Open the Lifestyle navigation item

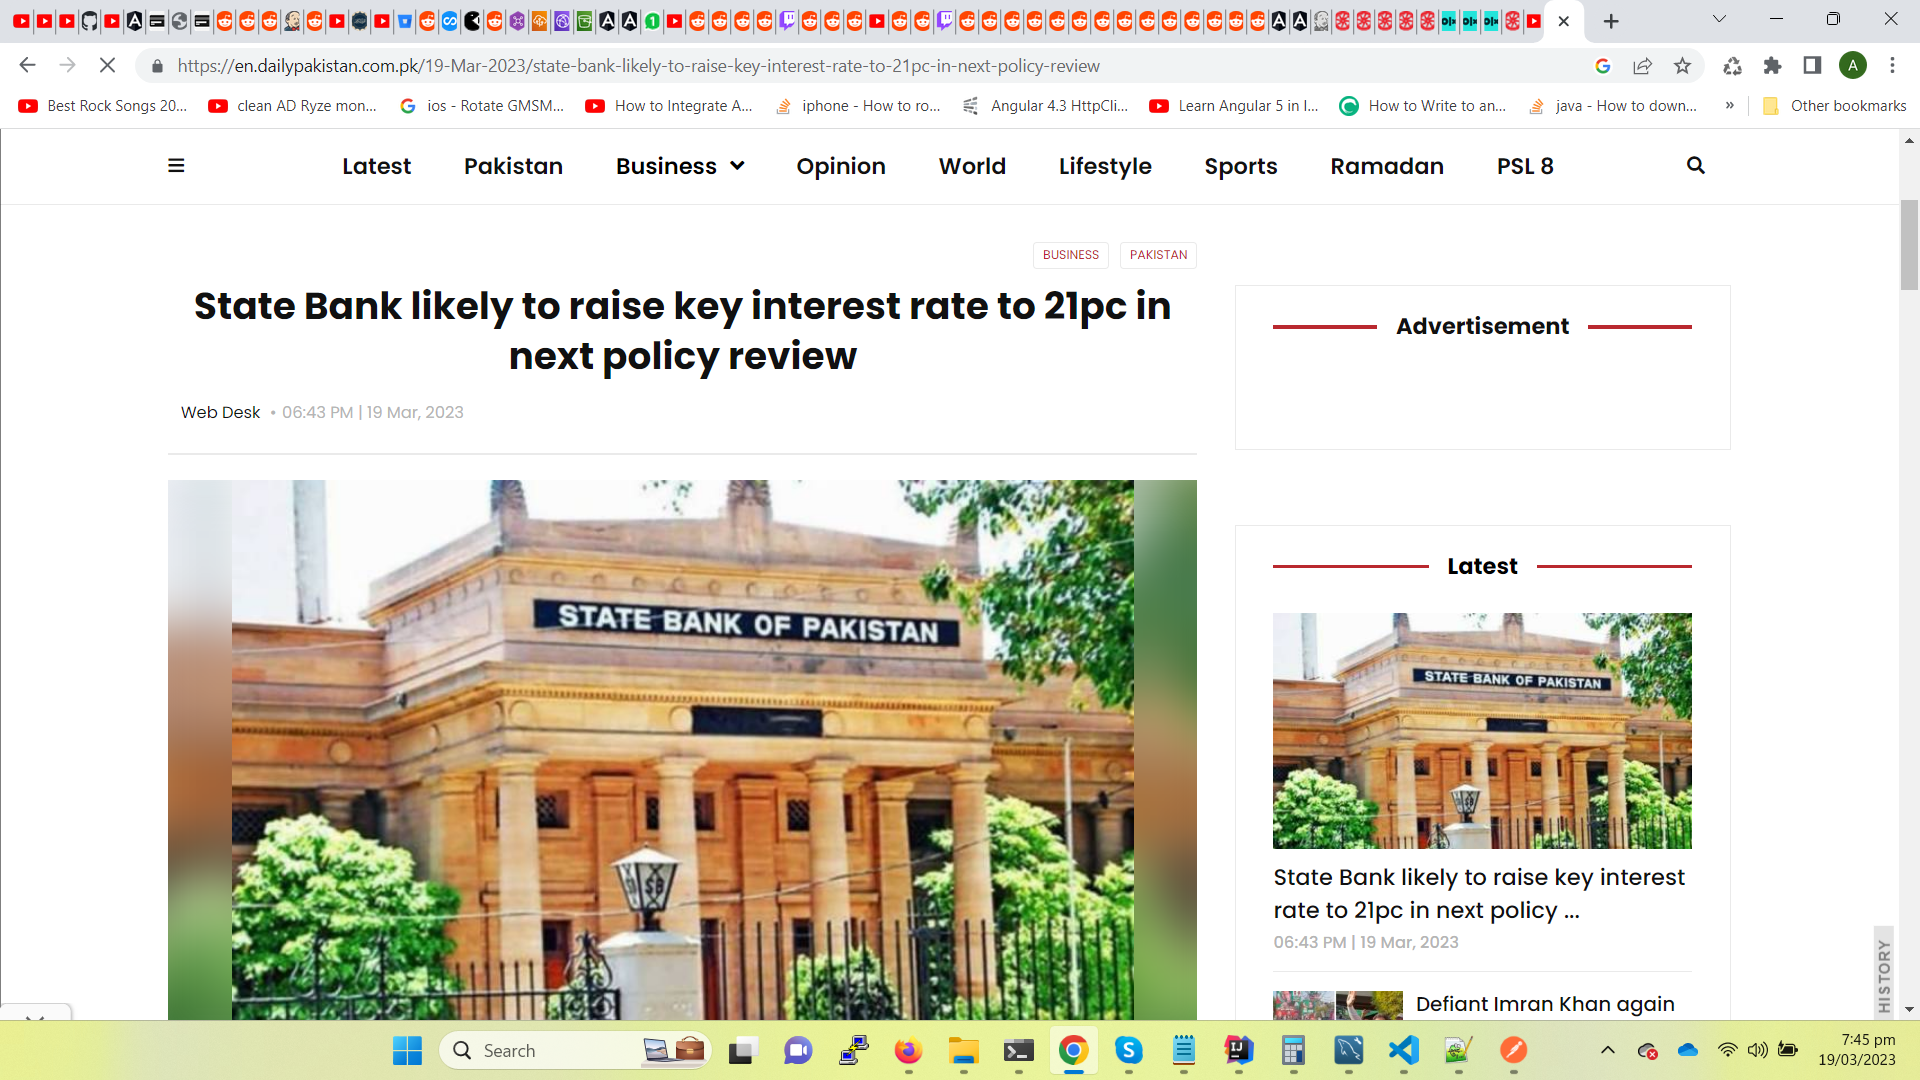pyautogui.click(x=1105, y=166)
